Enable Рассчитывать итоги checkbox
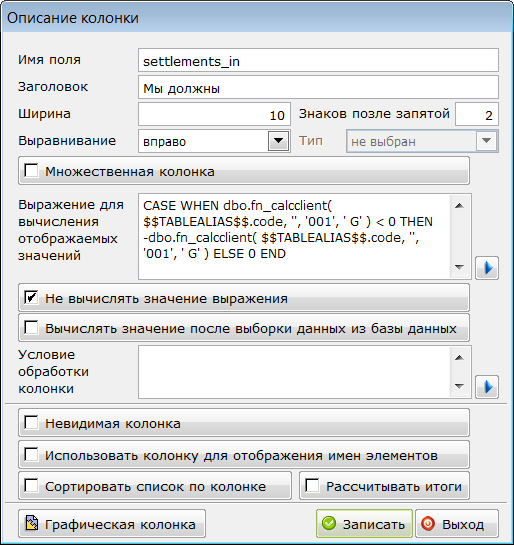This screenshot has height=545, width=514. click(x=312, y=486)
